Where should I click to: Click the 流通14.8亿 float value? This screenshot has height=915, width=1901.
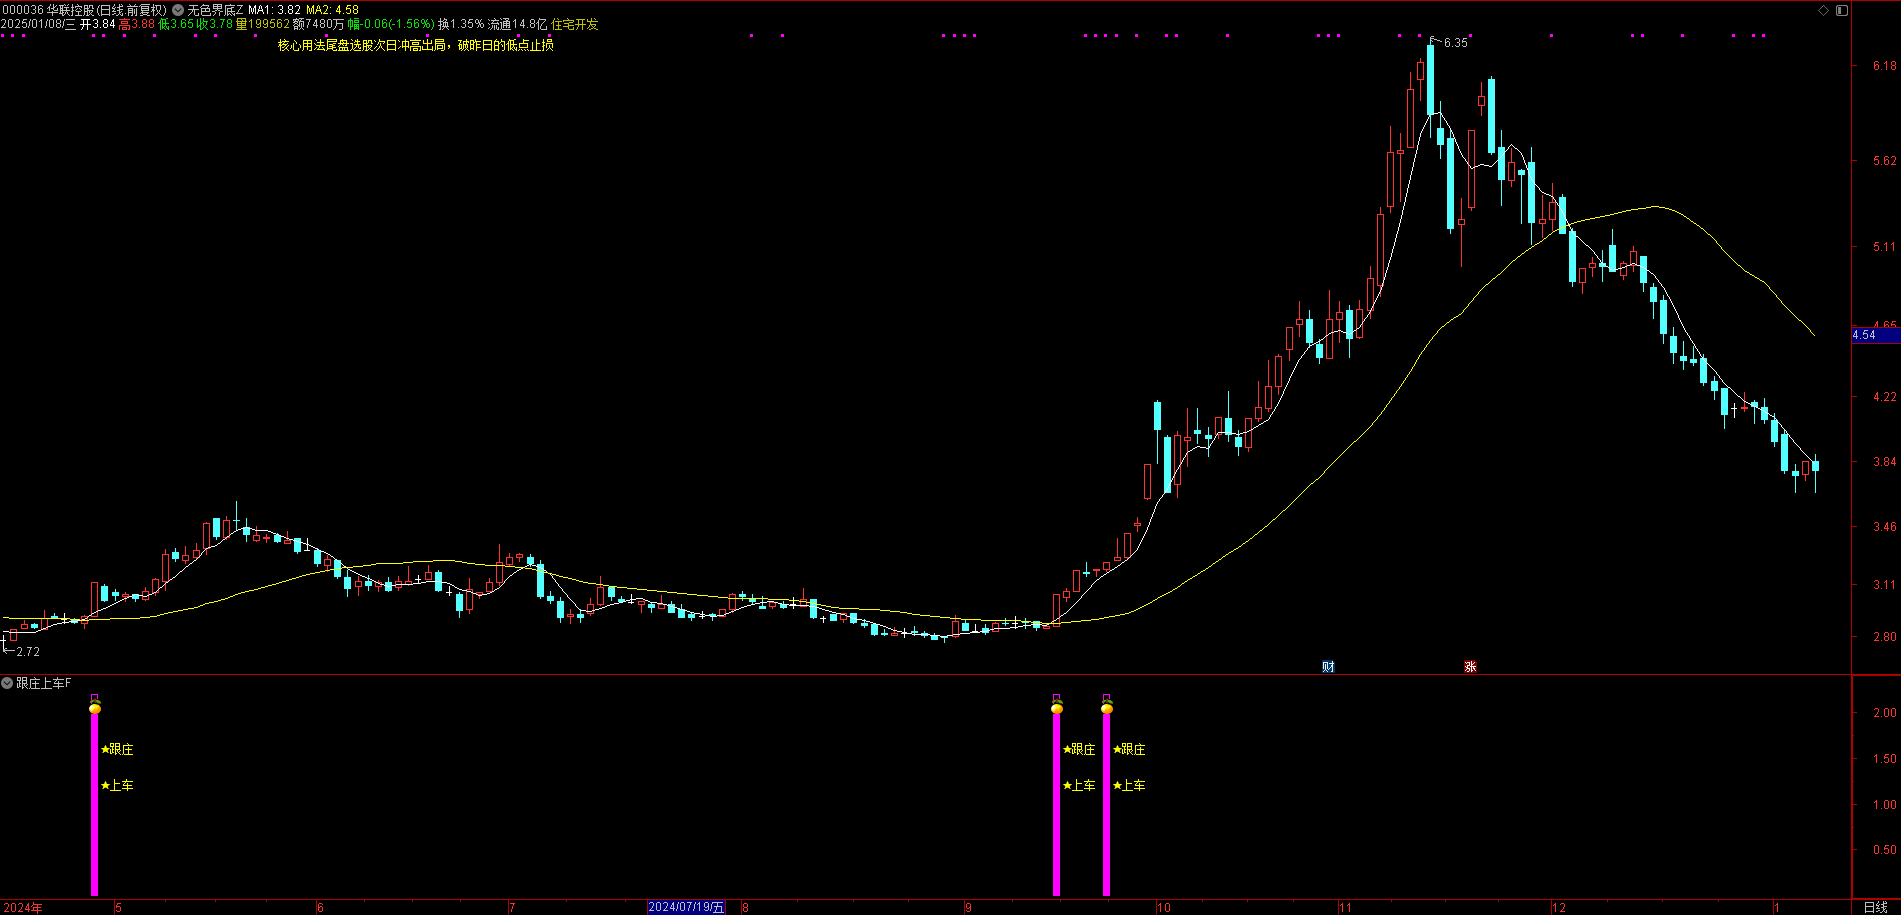517,24
